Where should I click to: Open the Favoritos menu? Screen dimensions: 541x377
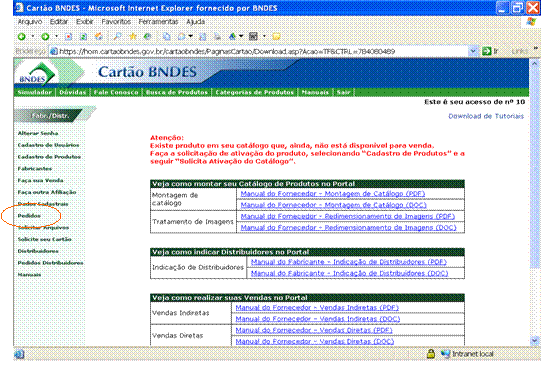click(x=116, y=22)
